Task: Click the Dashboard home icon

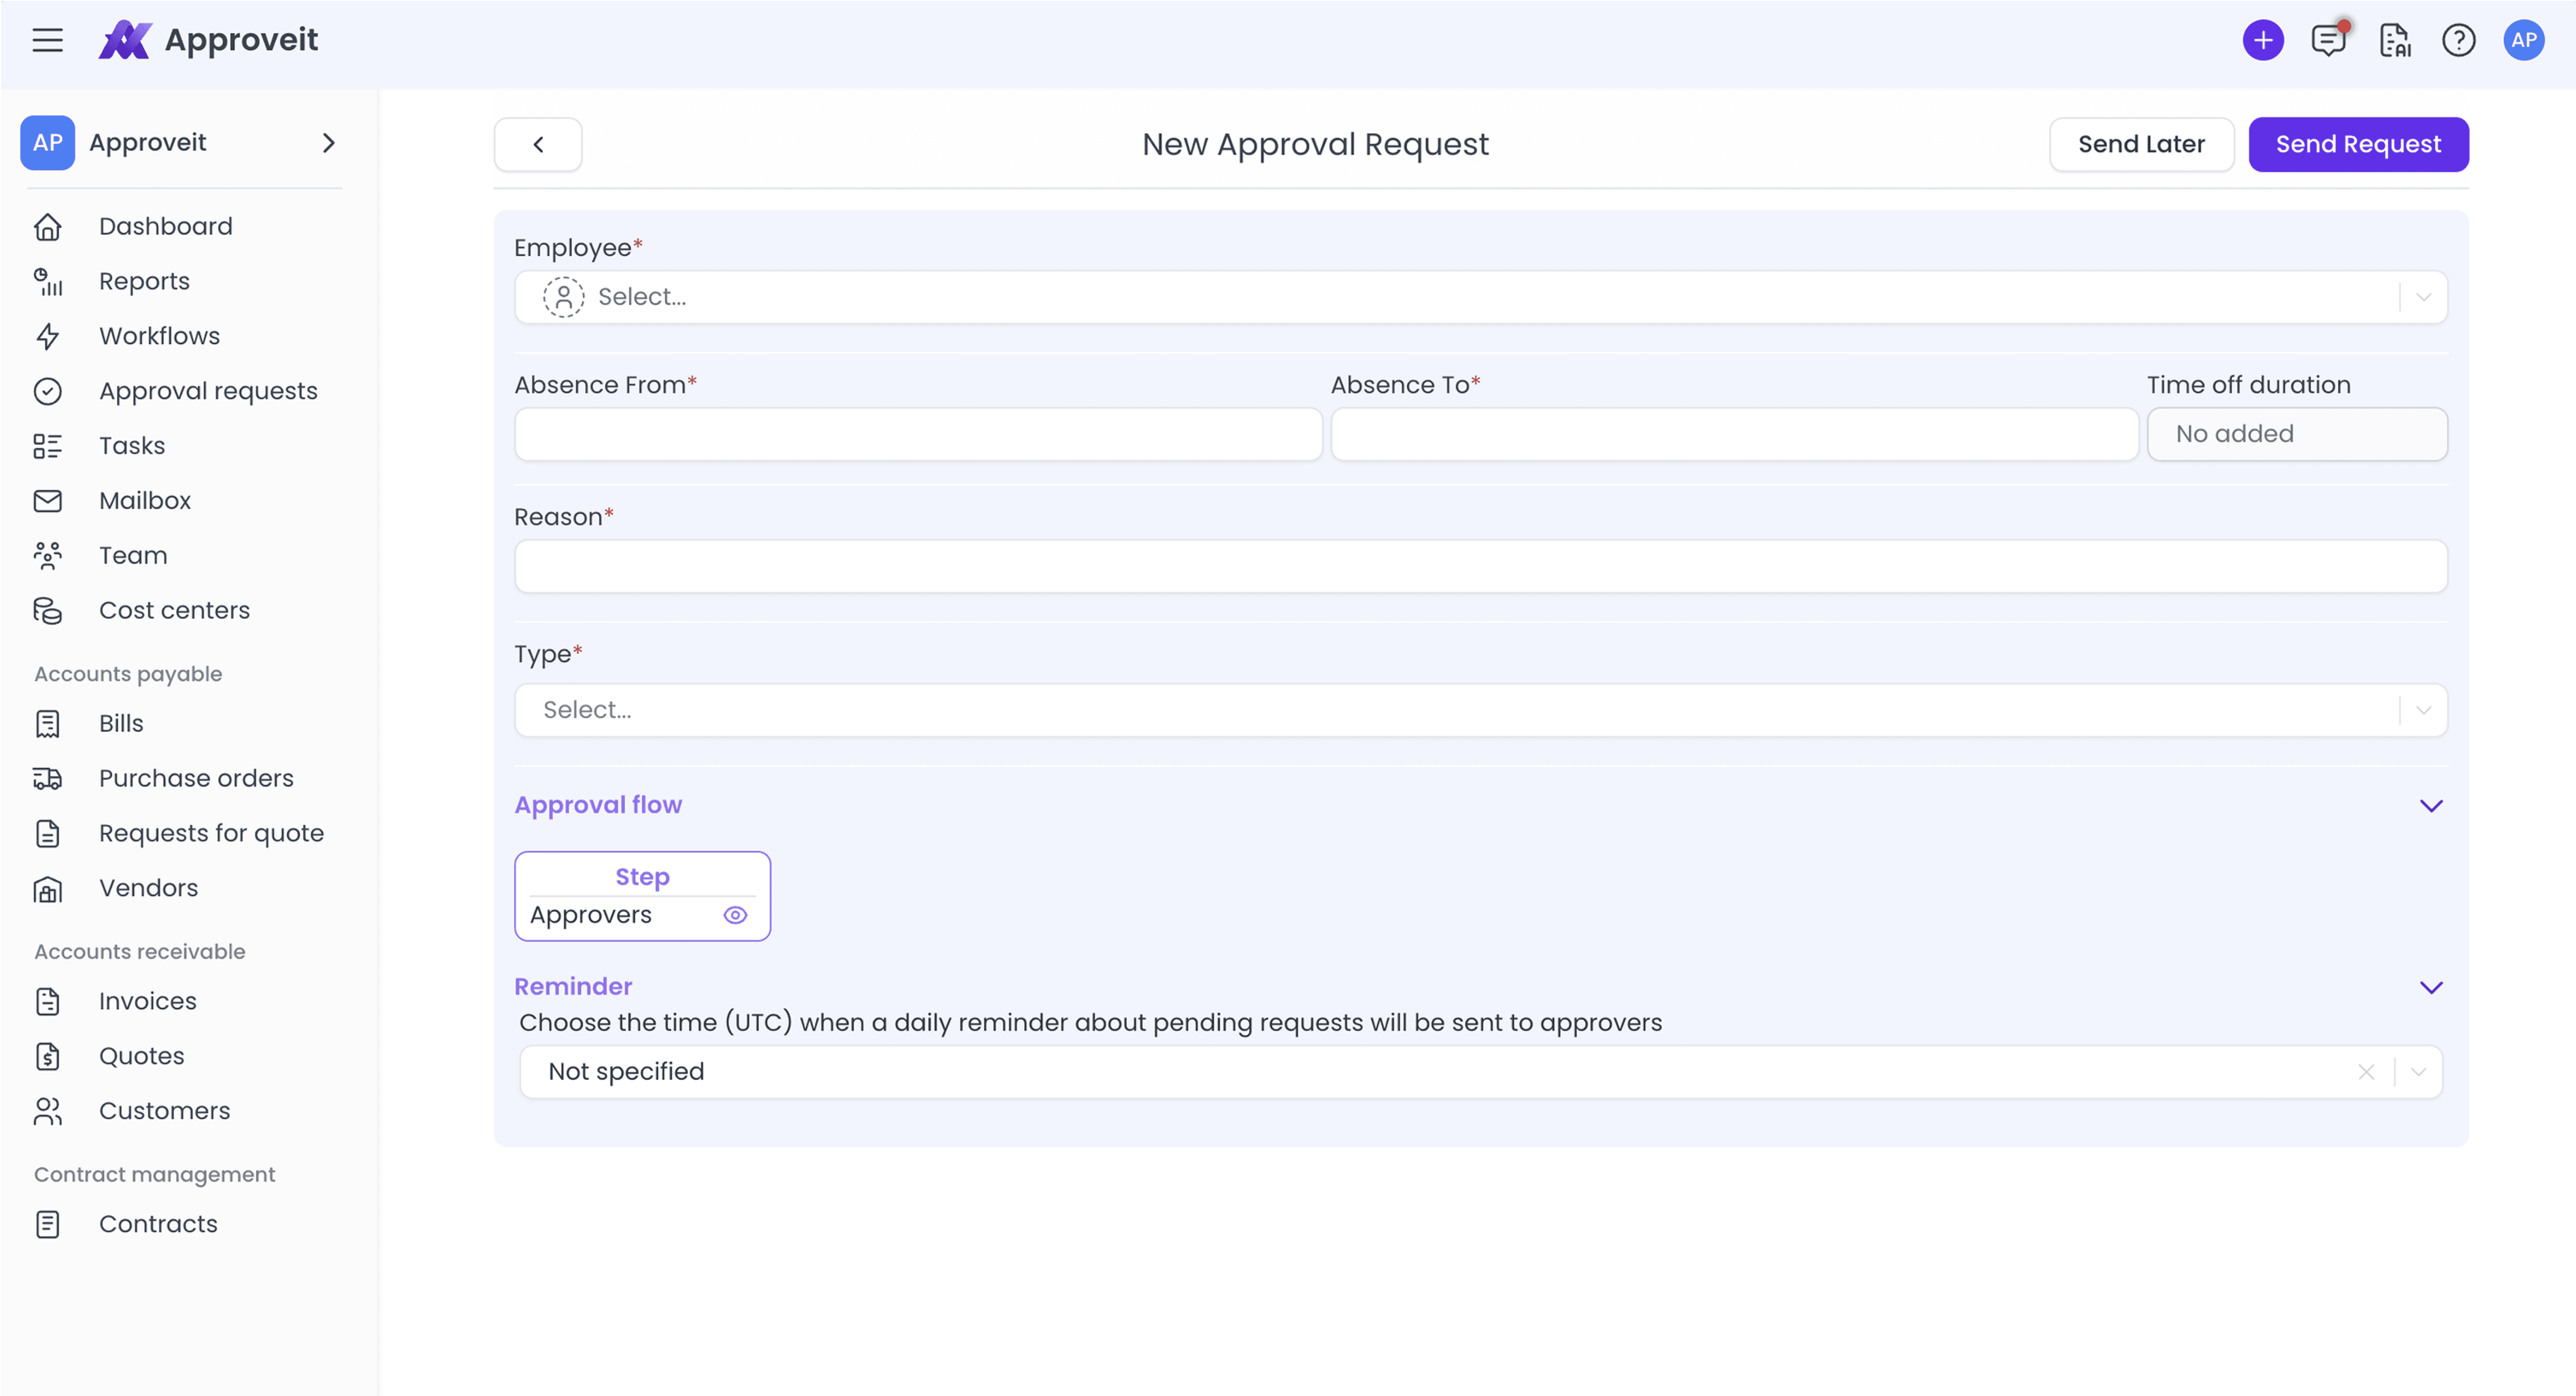Action: pos(47,227)
